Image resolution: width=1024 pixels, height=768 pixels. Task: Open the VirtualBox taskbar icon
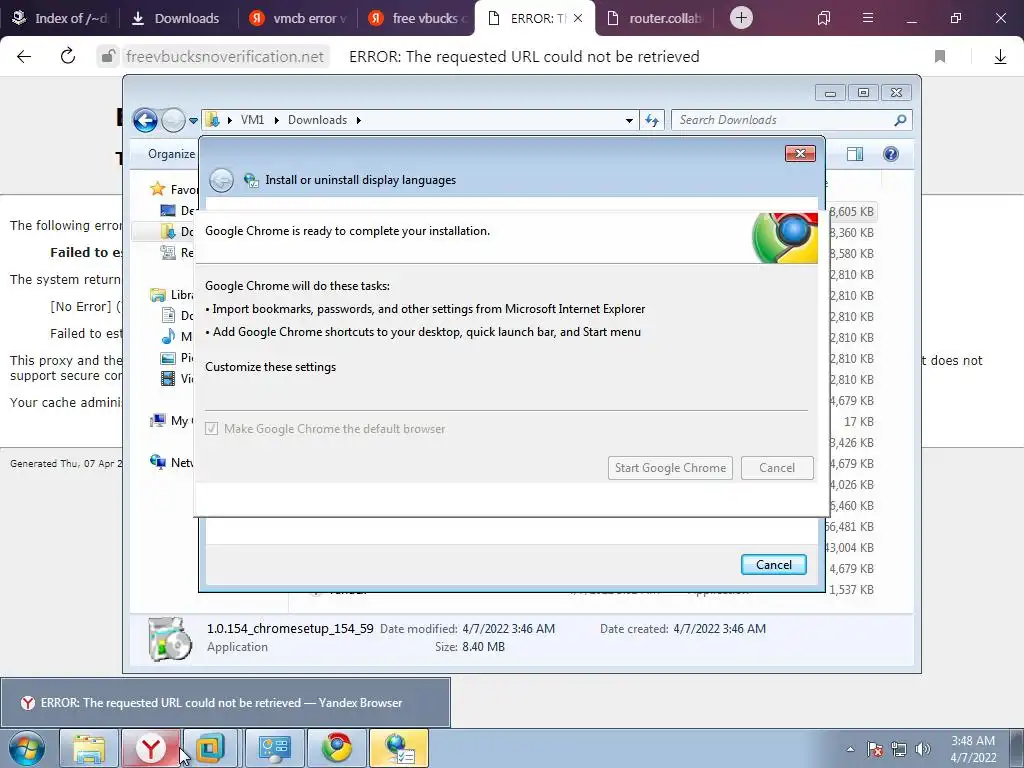tap(212, 748)
